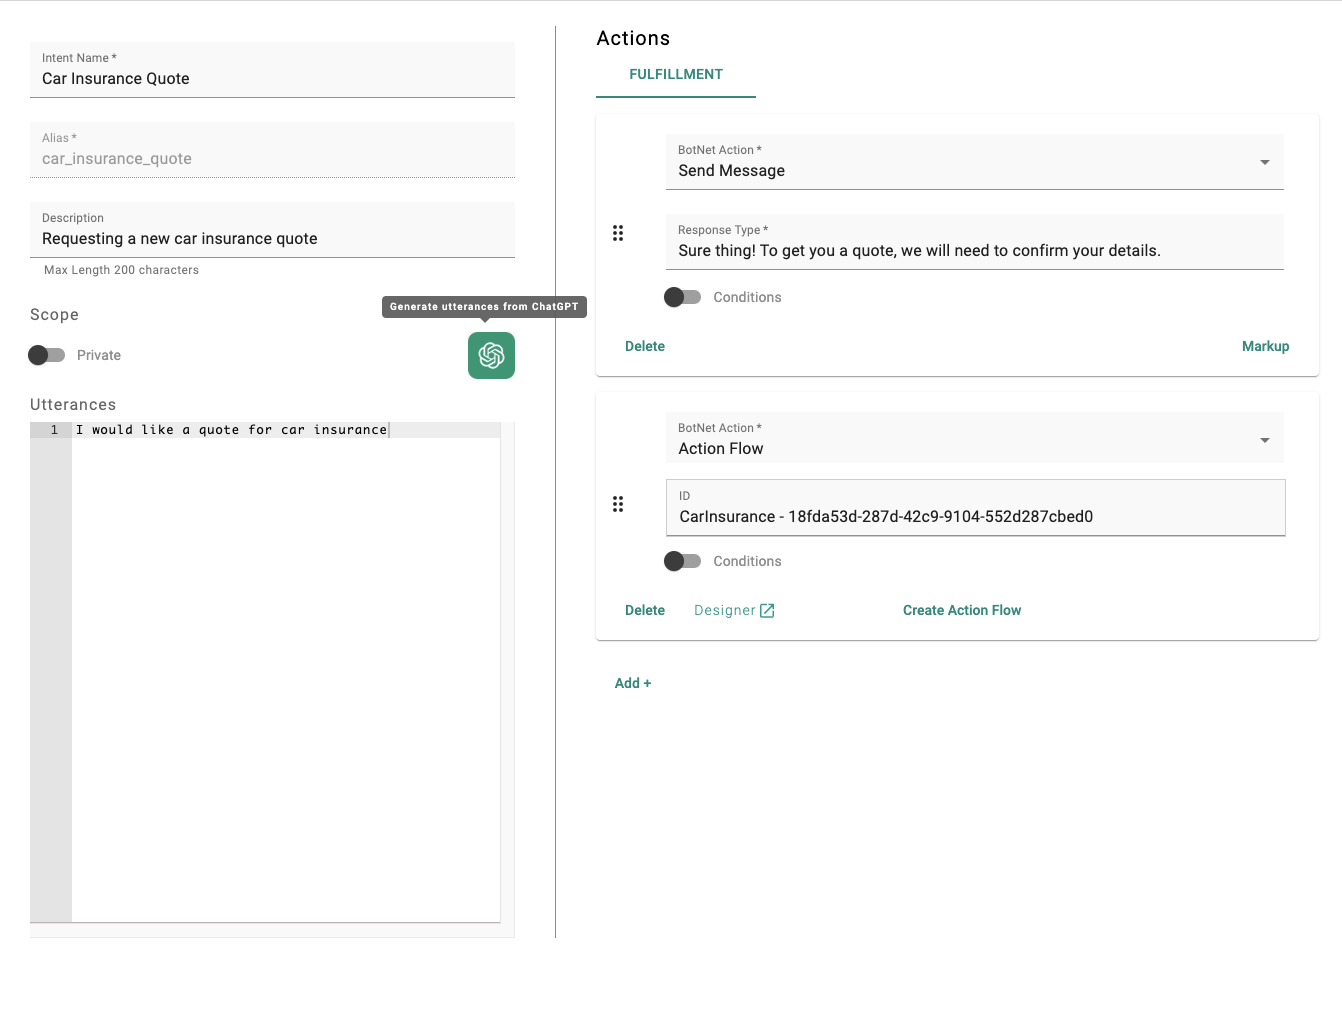Focus the Intent Name field
The height and width of the screenshot is (1016, 1342).
(x=272, y=70)
